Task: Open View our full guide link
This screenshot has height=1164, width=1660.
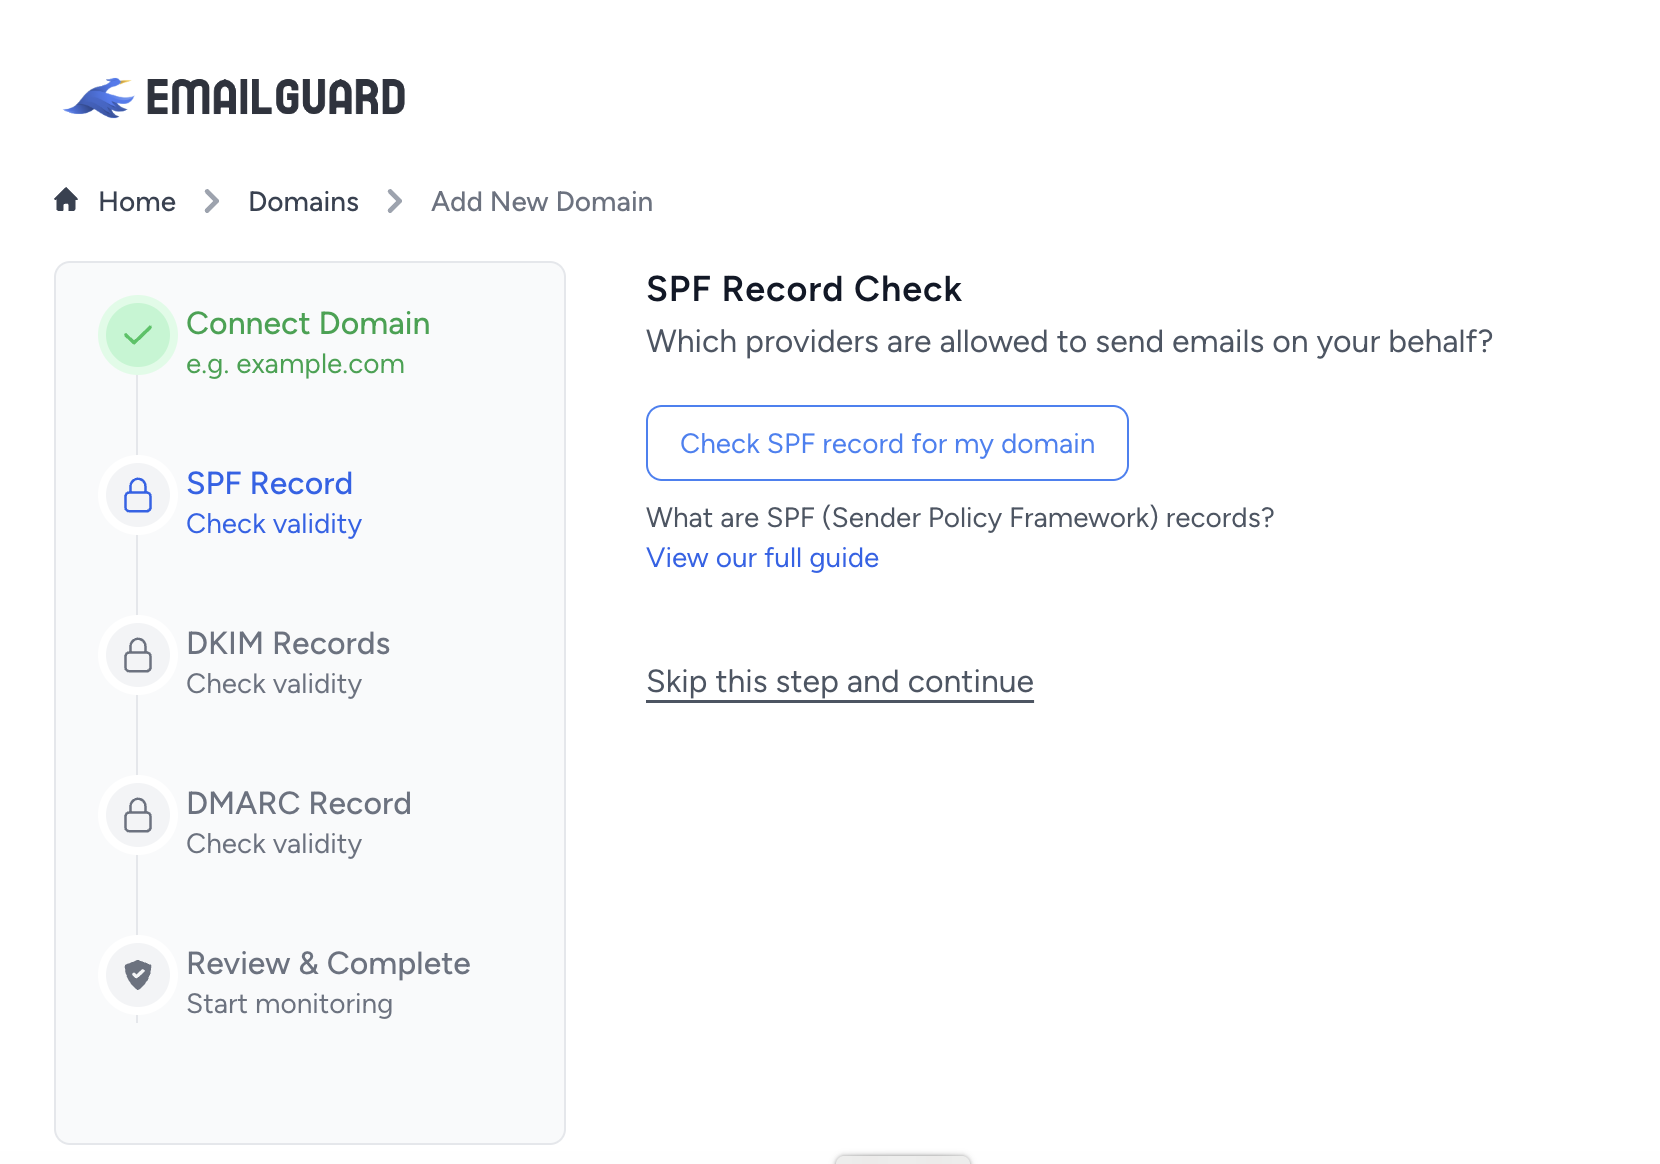Action: (762, 558)
